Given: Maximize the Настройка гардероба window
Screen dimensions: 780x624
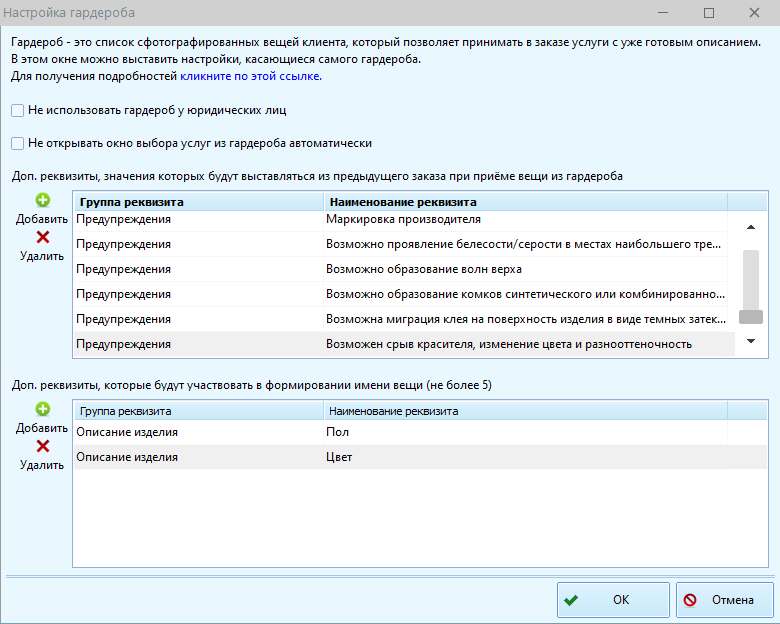Looking at the screenshot, I should pyautogui.click(x=709, y=12).
